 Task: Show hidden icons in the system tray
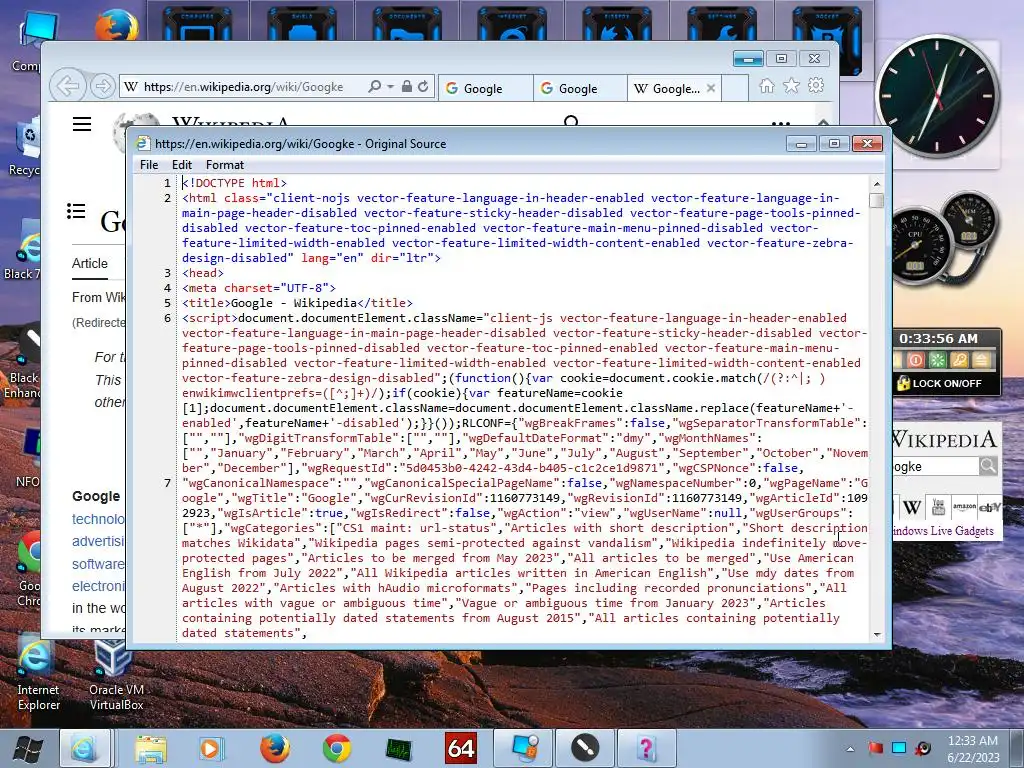click(850, 749)
